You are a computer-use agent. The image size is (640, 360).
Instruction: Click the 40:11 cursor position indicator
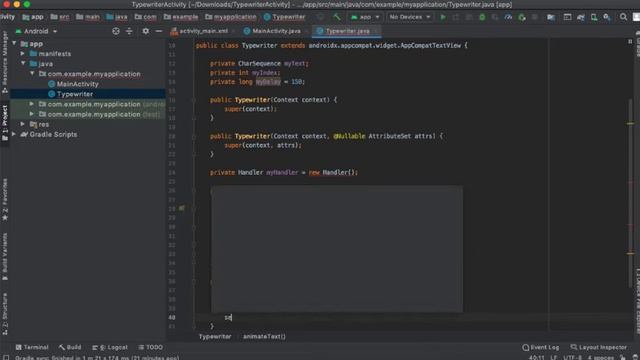tap(536, 358)
